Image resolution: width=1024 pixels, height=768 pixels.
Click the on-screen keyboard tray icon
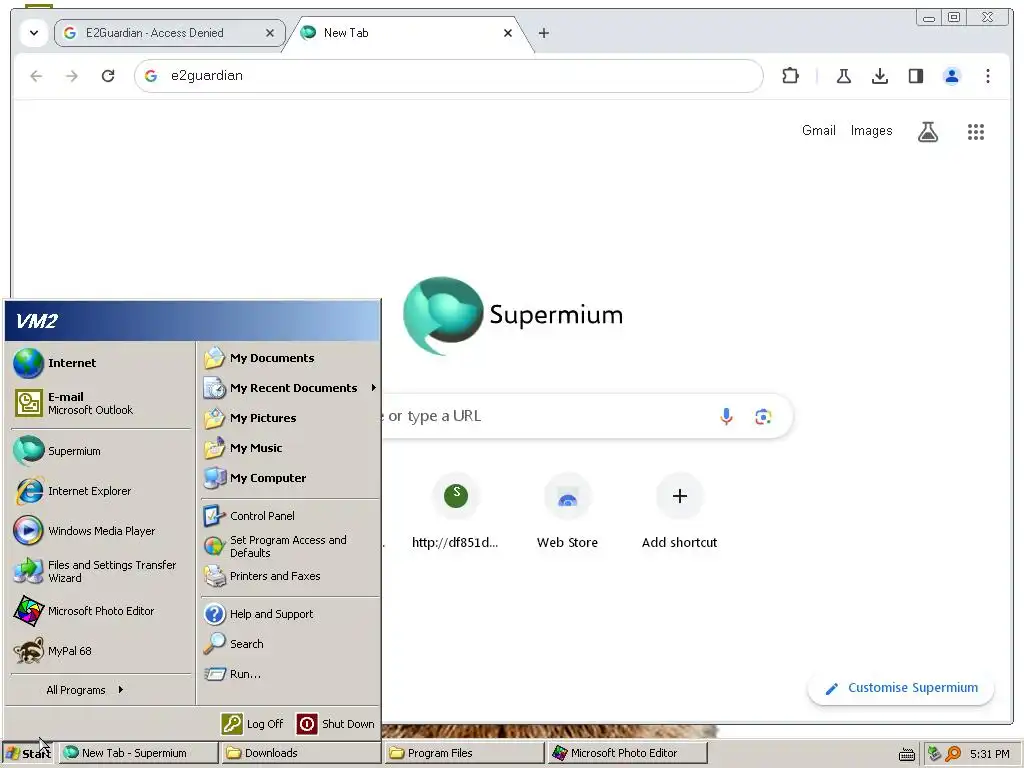click(x=906, y=754)
